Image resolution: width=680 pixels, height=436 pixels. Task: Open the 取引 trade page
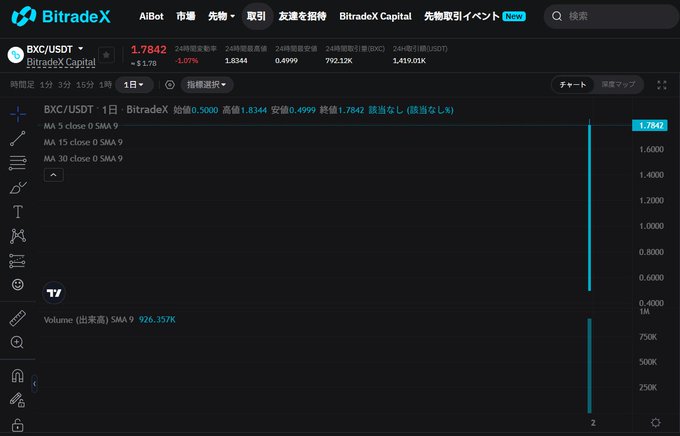[x=257, y=16]
